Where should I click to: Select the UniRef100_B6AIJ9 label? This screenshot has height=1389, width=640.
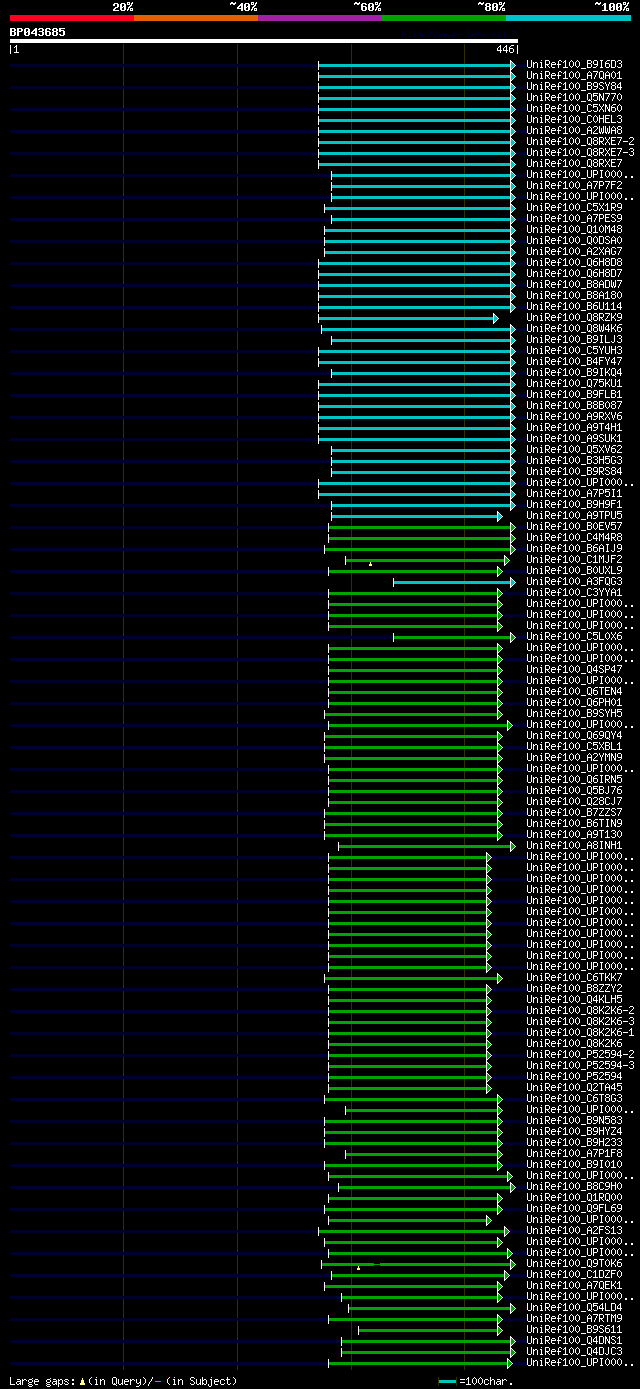coord(574,549)
